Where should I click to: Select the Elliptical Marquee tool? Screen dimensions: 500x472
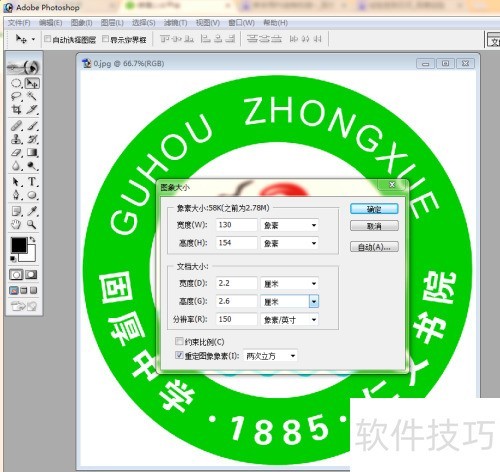click(x=16, y=83)
